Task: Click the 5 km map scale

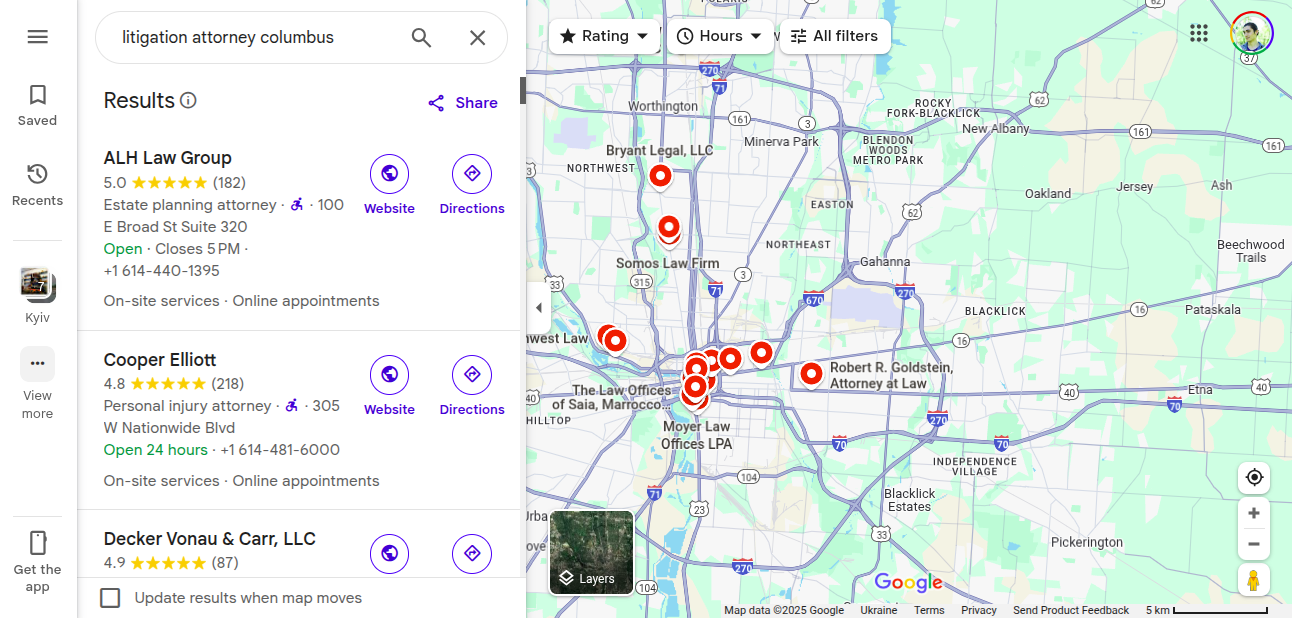Action: point(1207,610)
